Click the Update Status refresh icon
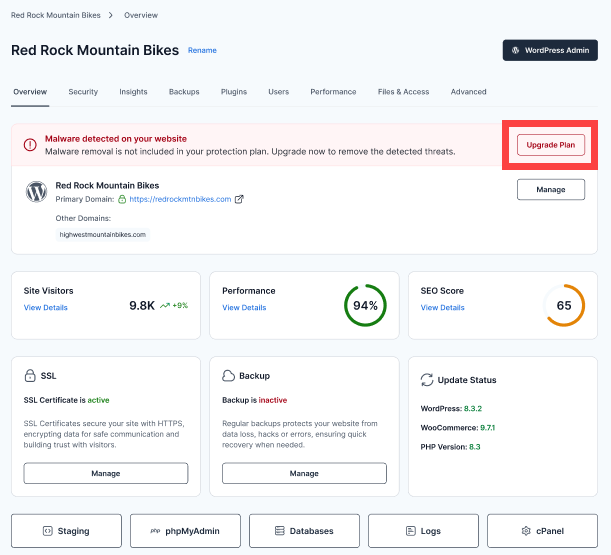 [427, 380]
